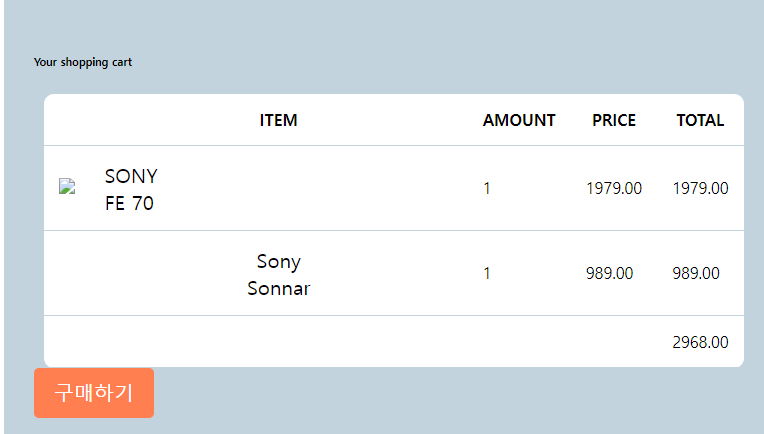Click the word Sony in second row
Viewport: 764px width, 434px height.
[279, 262]
